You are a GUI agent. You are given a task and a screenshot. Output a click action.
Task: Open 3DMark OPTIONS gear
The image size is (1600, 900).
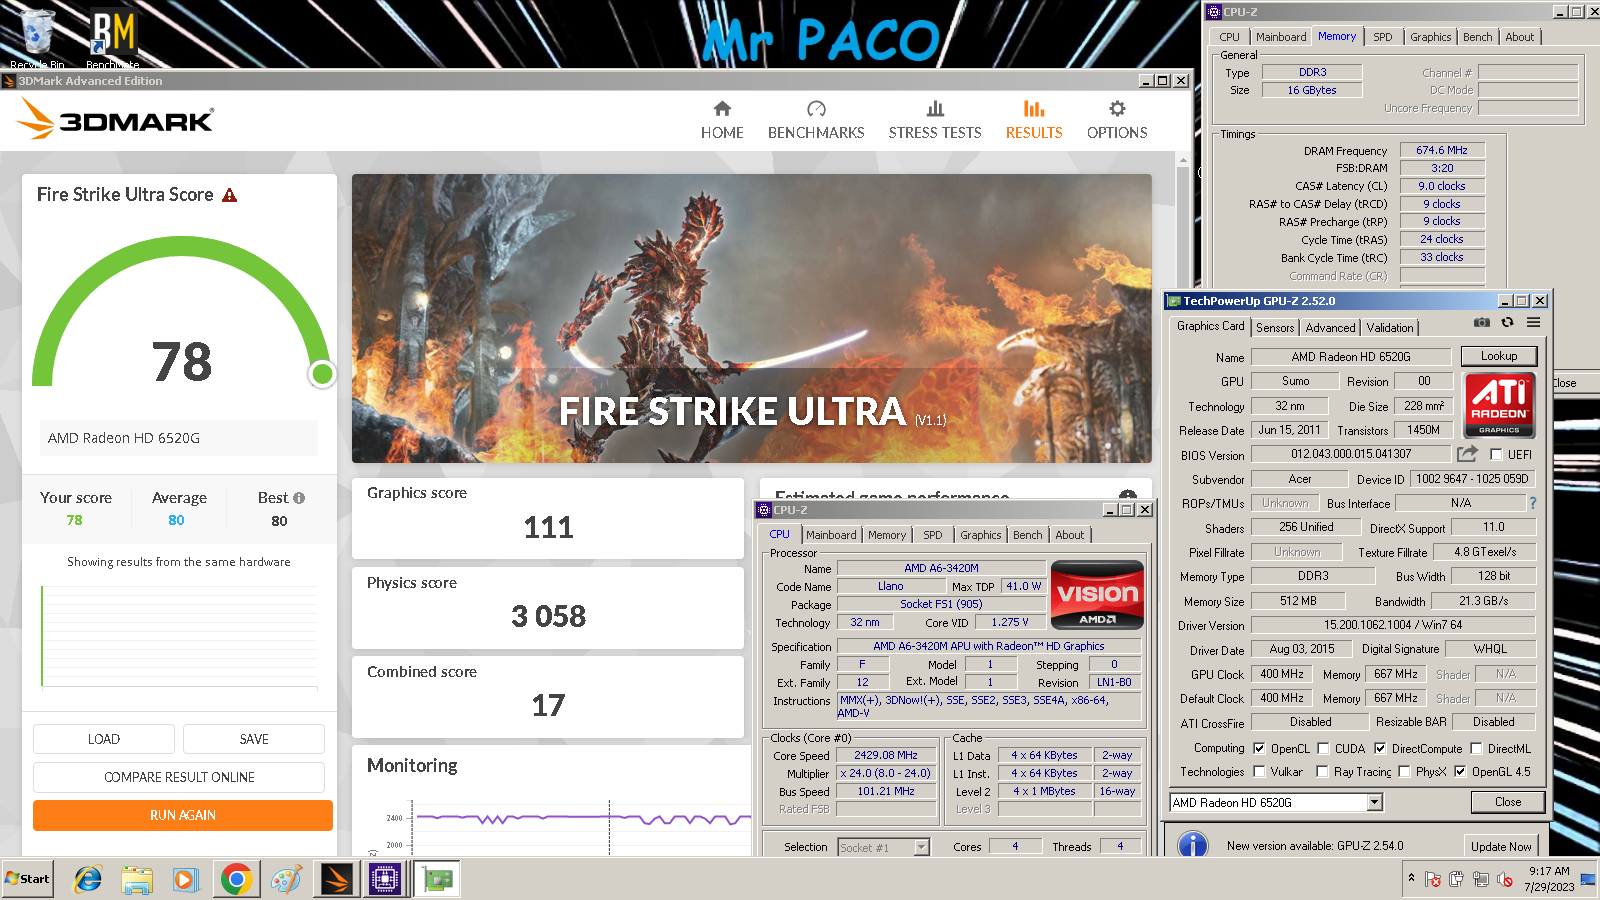point(1117,120)
